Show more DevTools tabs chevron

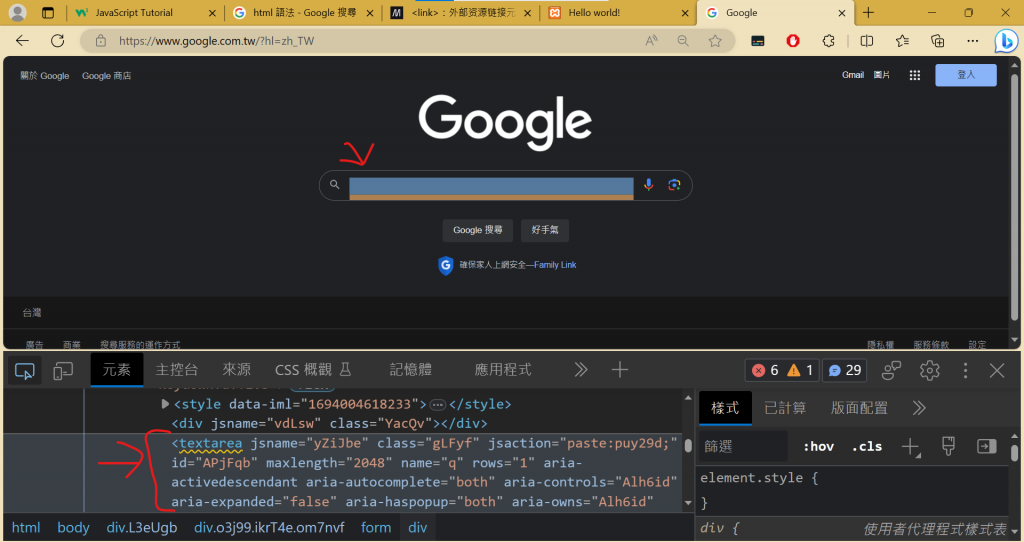click(x=581, y=370)
